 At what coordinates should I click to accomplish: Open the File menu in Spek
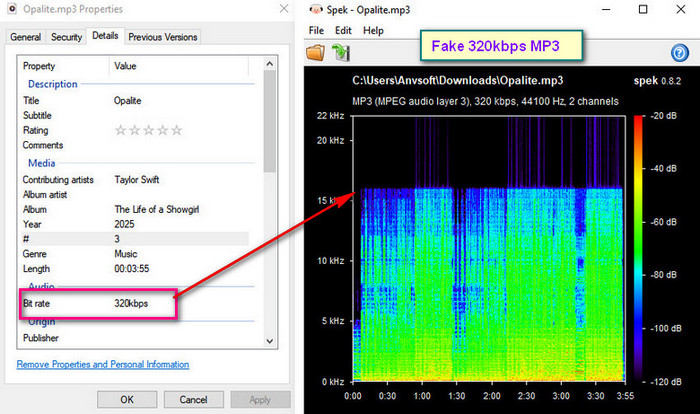(x=316, y=30)
